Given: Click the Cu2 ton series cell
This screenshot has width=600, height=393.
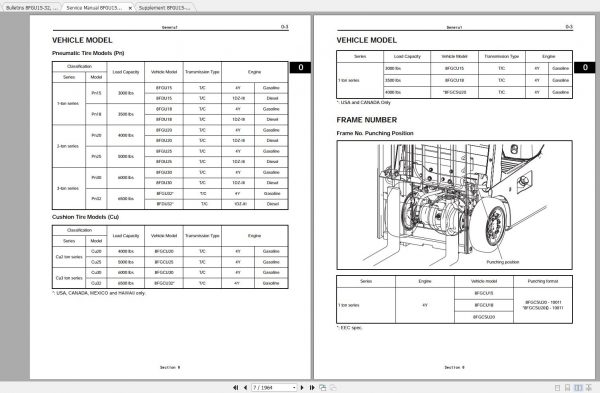Looking at the screenshot, I should [x=69, y=257].
